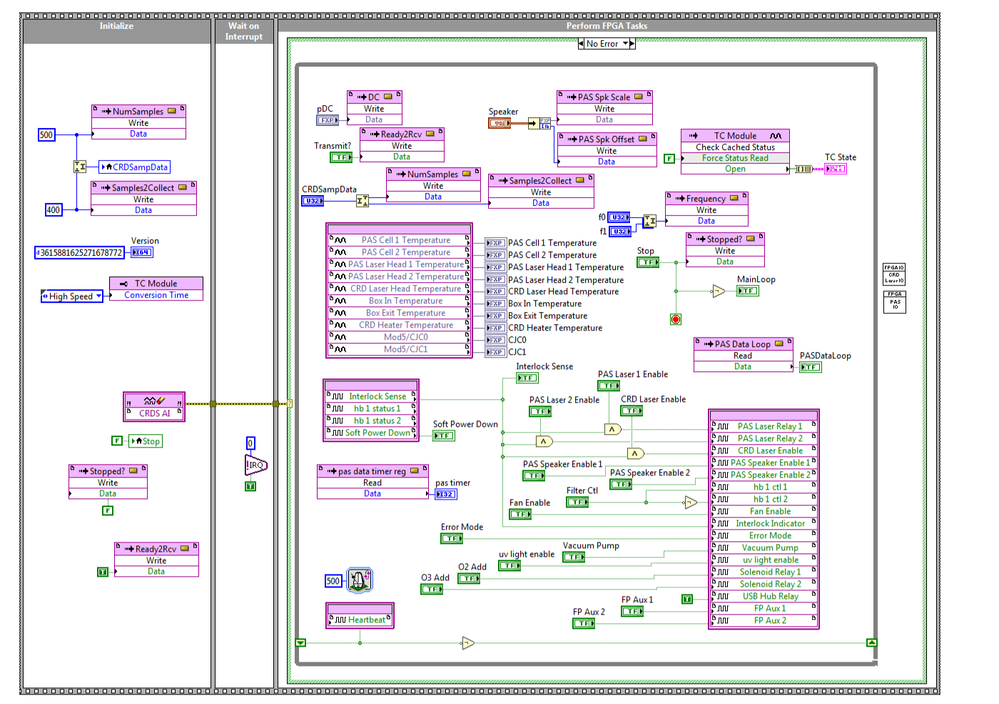Select the Mod5/CJC1 I/O row
Screen dimensions: 999x704
point(399,349)
